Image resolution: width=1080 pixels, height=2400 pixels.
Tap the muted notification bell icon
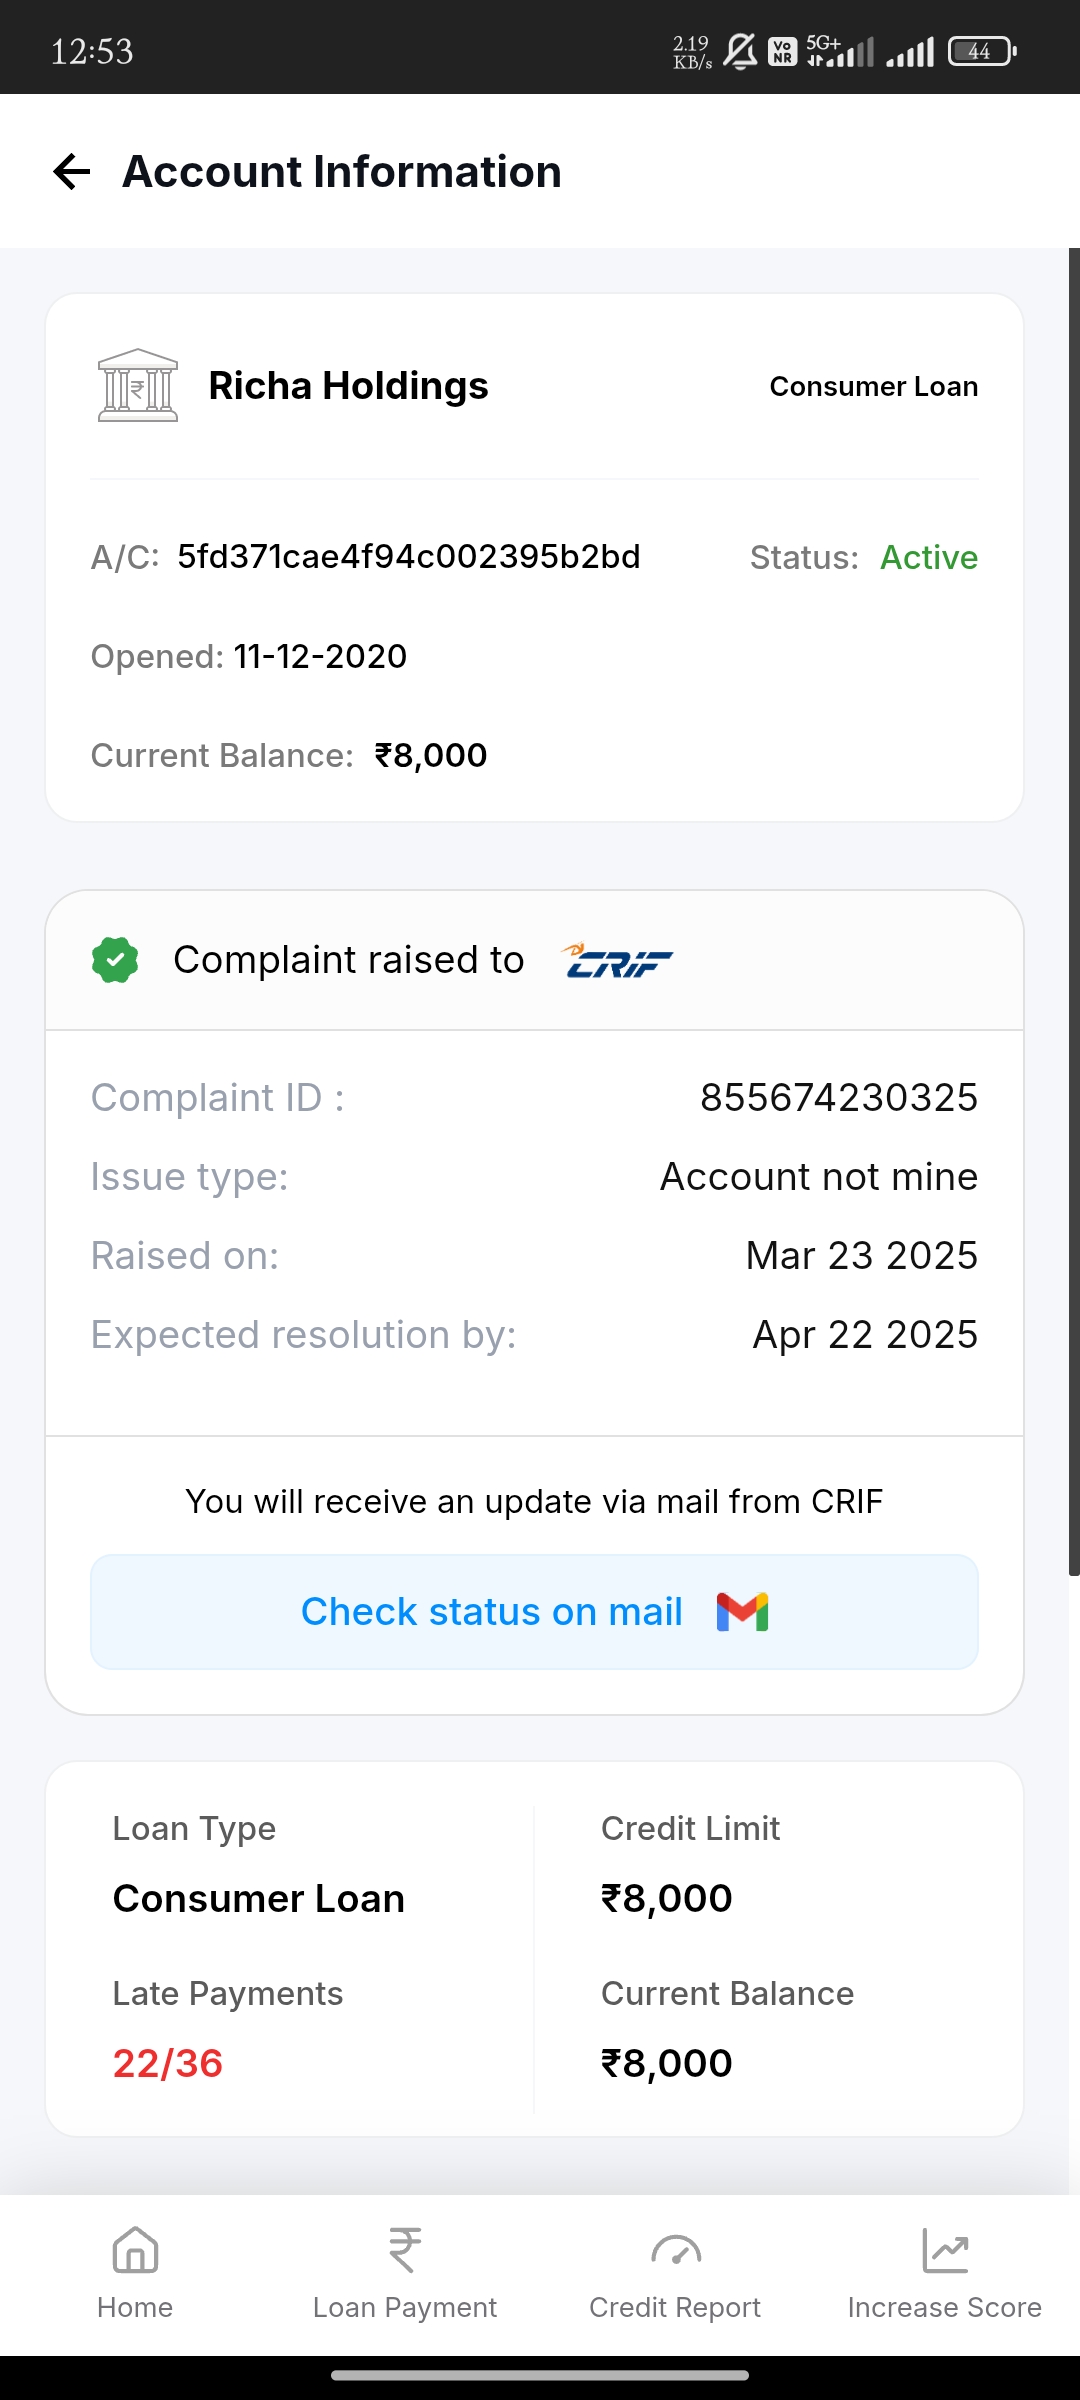pyautogui.click(x=740, y=51)
